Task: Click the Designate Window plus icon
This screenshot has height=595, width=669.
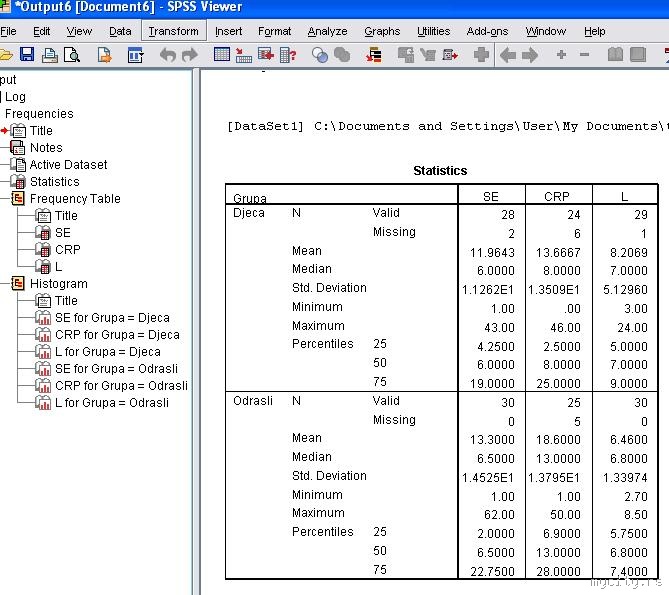Action: (x=481, y=55)
